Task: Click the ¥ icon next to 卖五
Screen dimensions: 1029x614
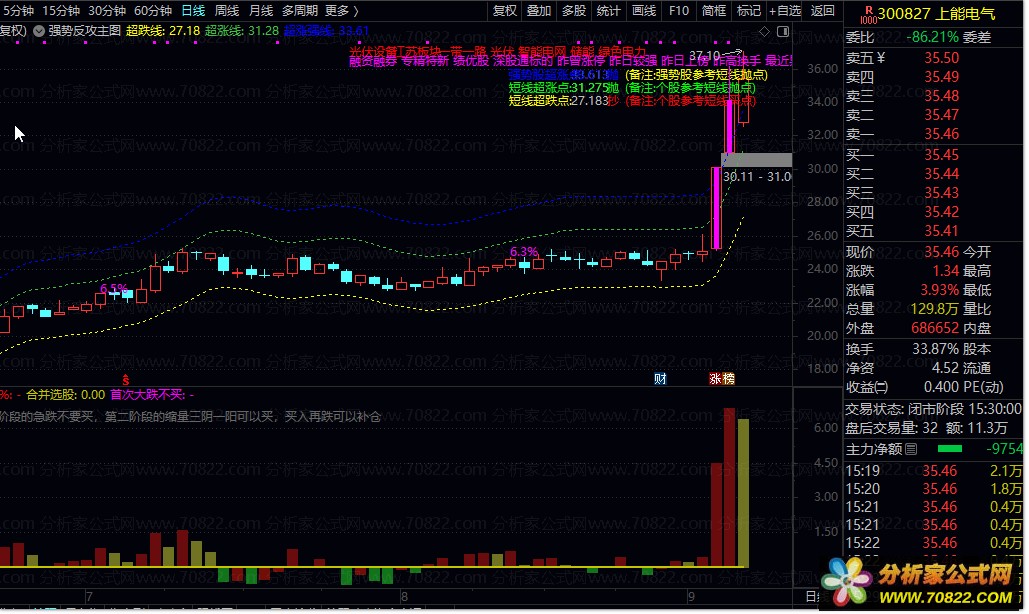Action: coord(881,58)
